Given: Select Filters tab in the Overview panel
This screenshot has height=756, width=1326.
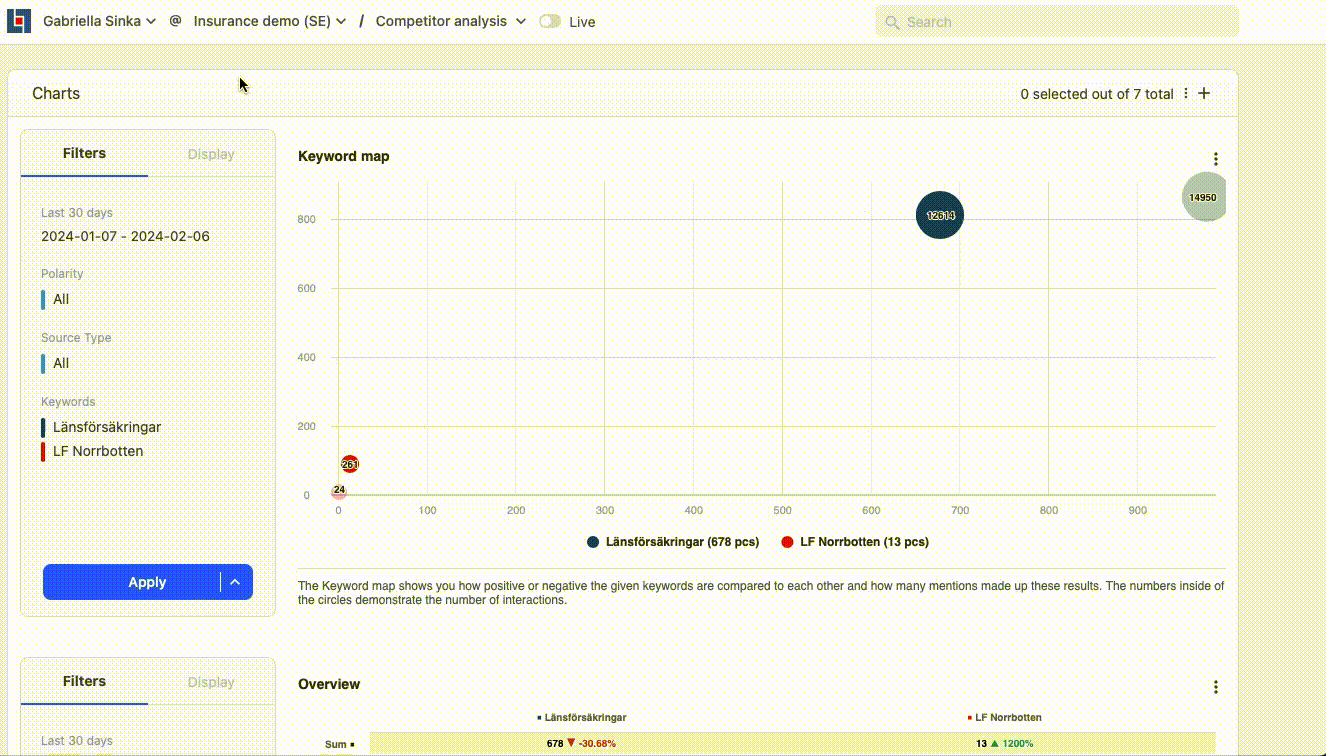Looking at the screenshot, I should 84,681.
